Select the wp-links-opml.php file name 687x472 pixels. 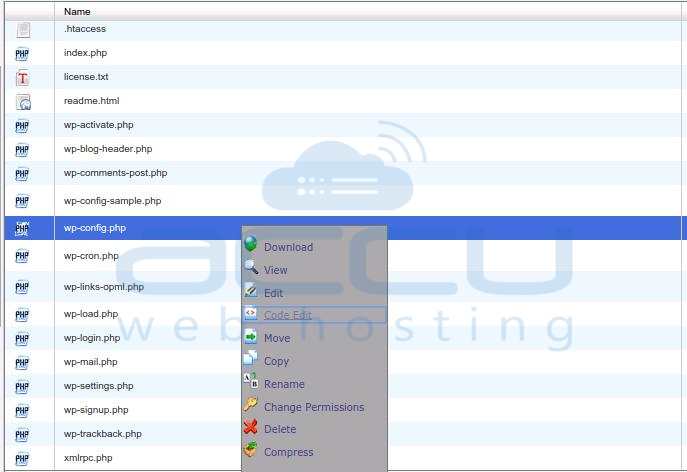point(104,287)
